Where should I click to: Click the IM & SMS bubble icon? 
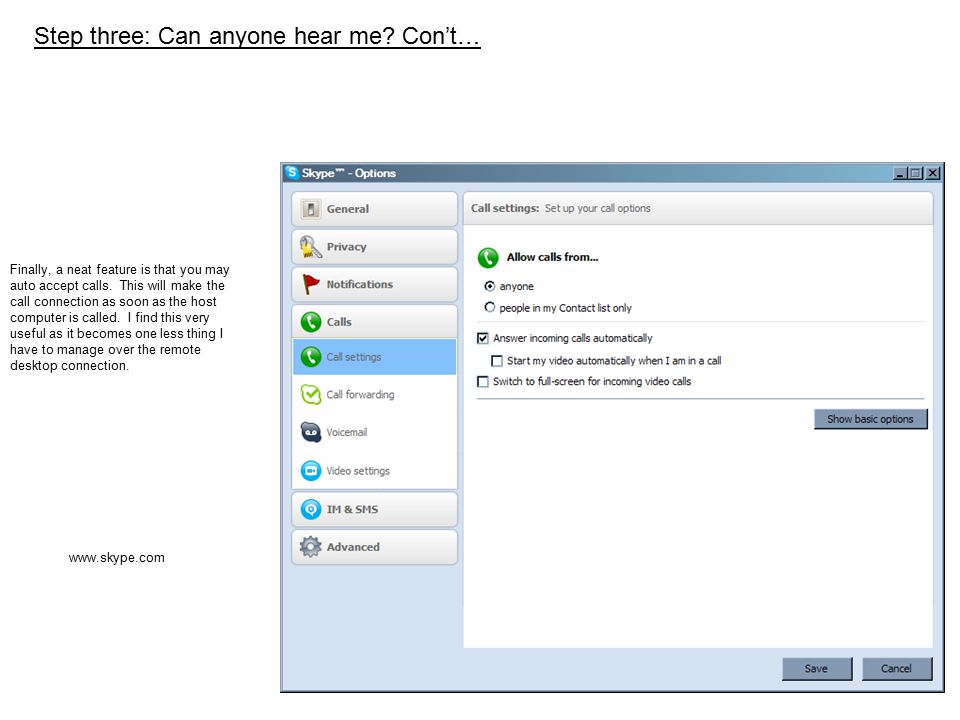311,509
